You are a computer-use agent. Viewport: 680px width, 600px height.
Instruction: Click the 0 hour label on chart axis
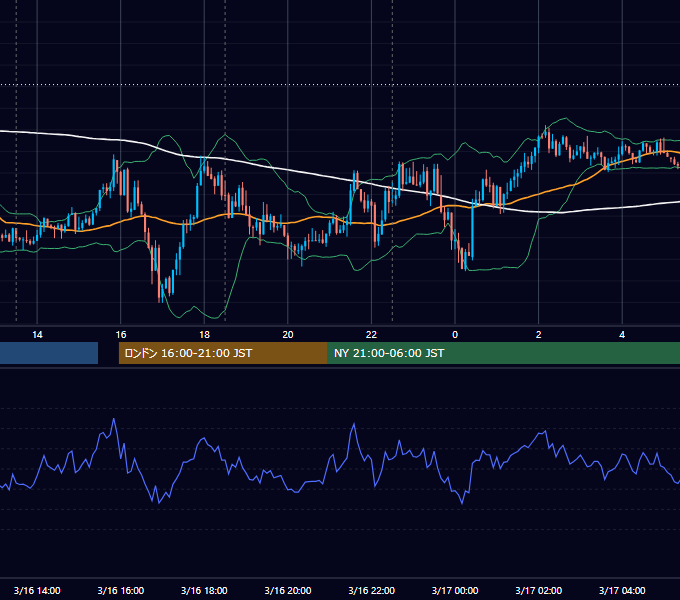(455, 335)
